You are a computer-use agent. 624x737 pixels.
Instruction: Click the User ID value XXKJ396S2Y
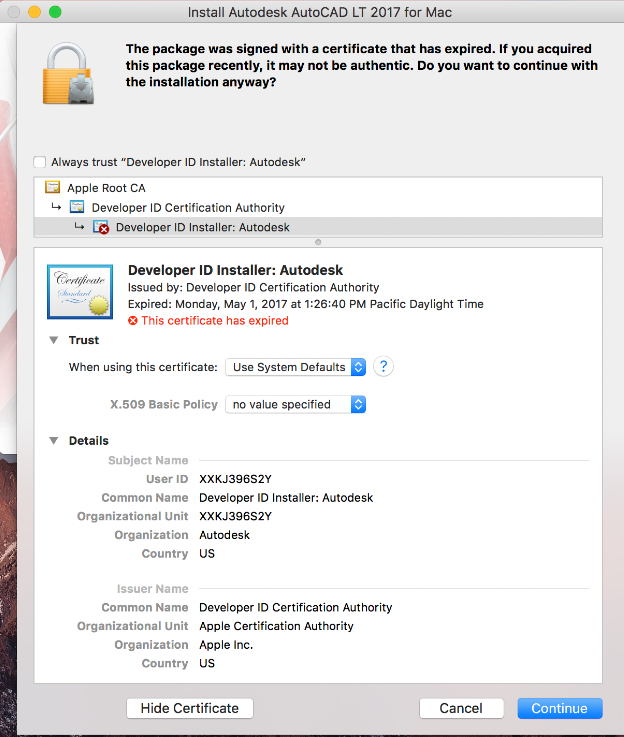[x=235, y=479]
